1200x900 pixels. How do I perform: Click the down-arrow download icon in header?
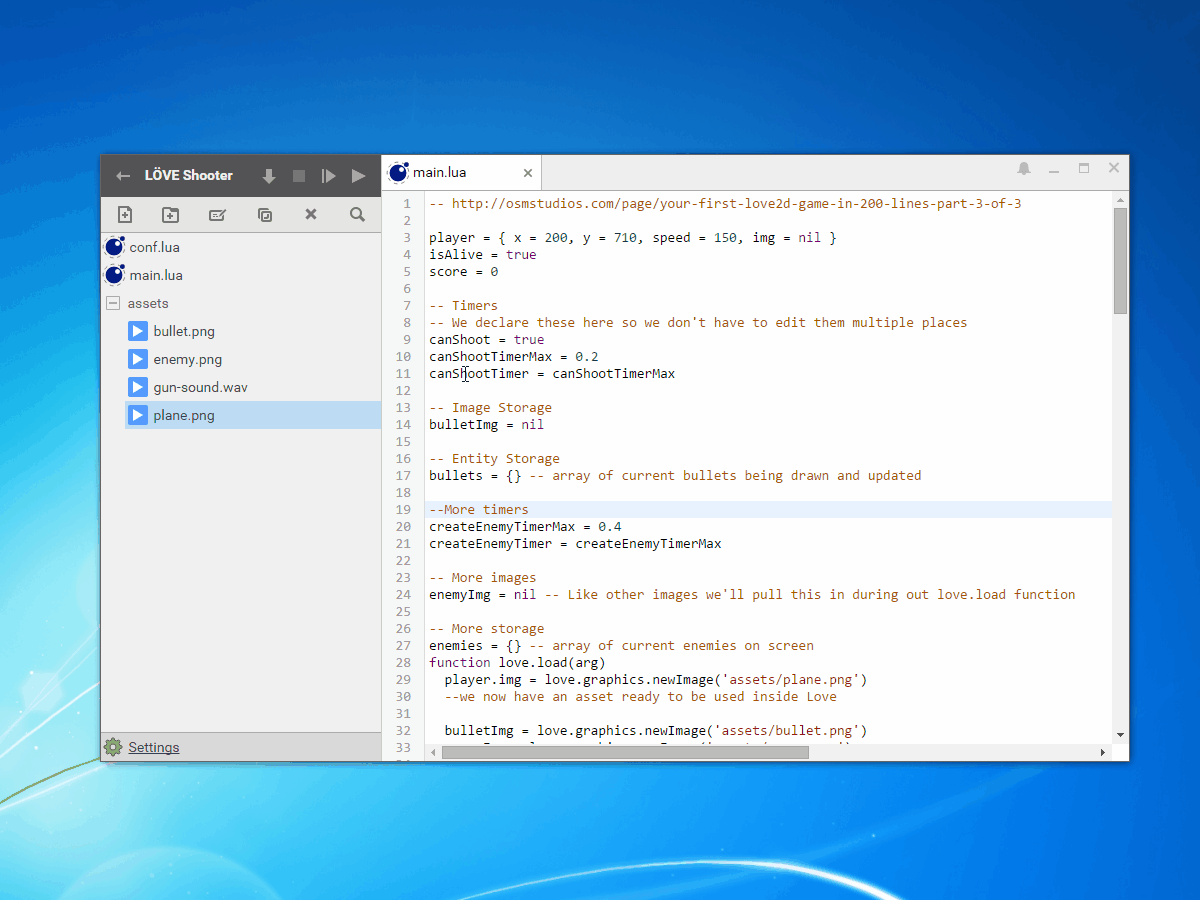click(x=269, y=176)
